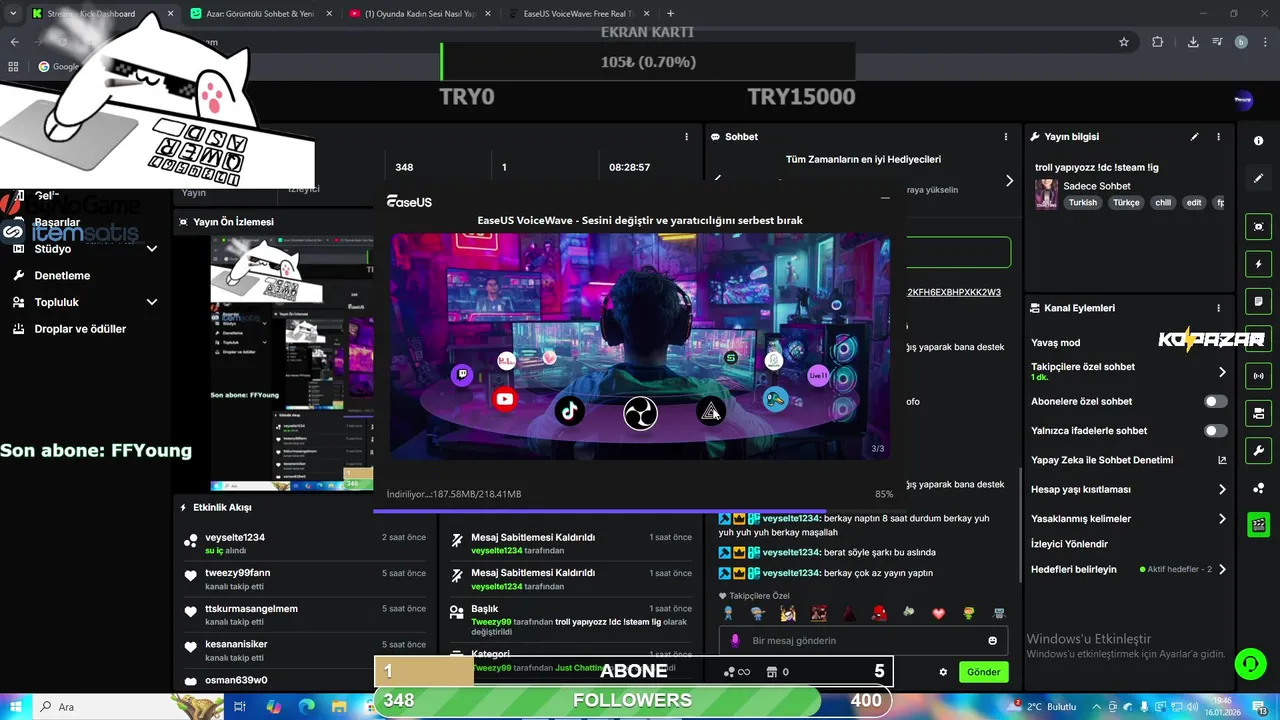
Task: Click the info icon in right sidebar
Action: click(x=1259, y=141)
